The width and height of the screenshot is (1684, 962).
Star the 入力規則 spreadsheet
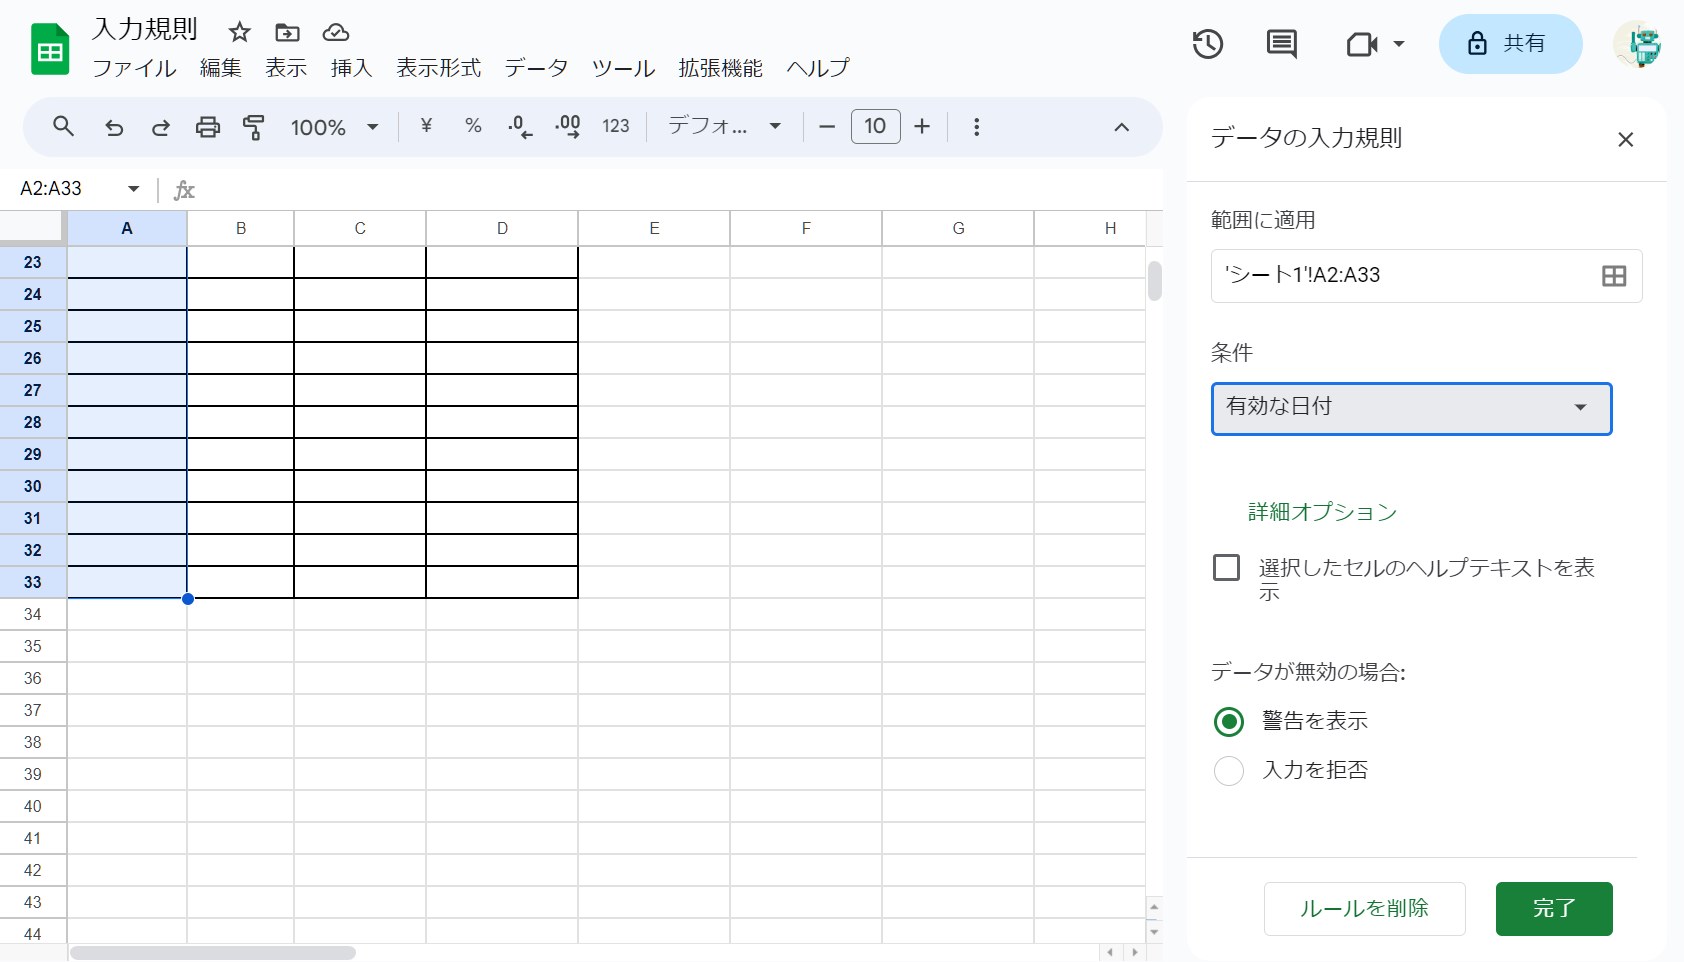pos(239,32)
